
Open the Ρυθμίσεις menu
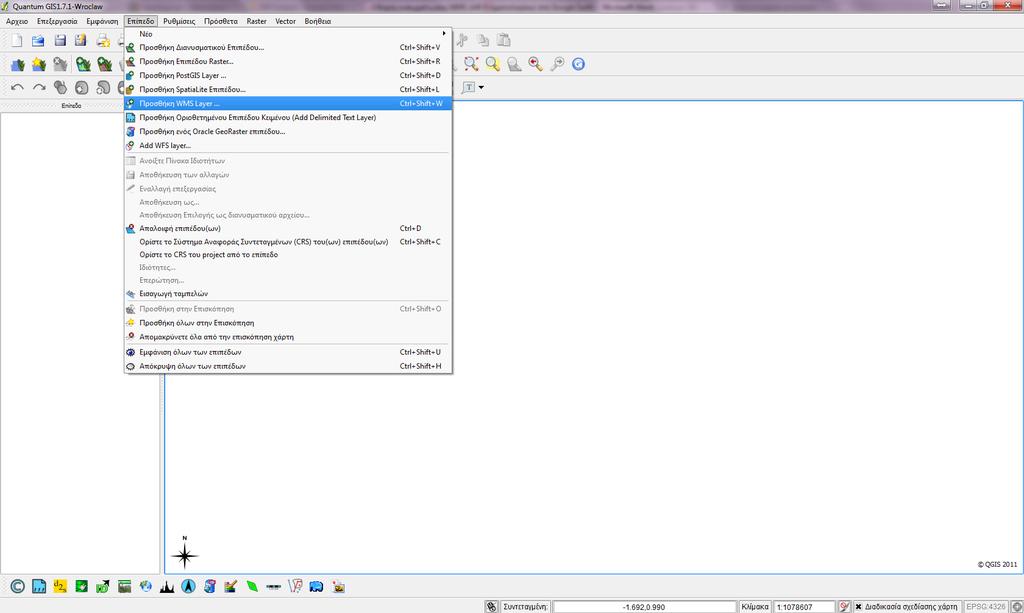click(x=179, y=21)
